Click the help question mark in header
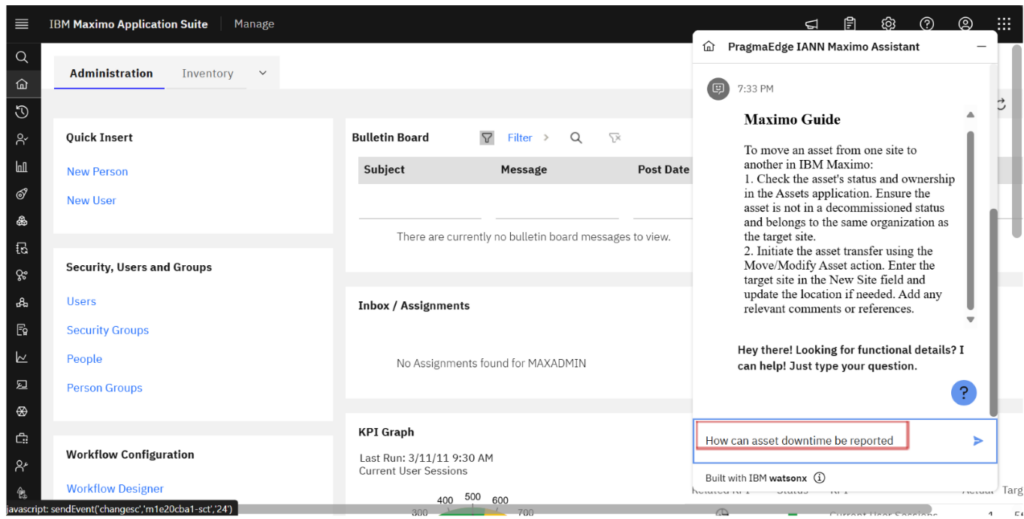 926,24
